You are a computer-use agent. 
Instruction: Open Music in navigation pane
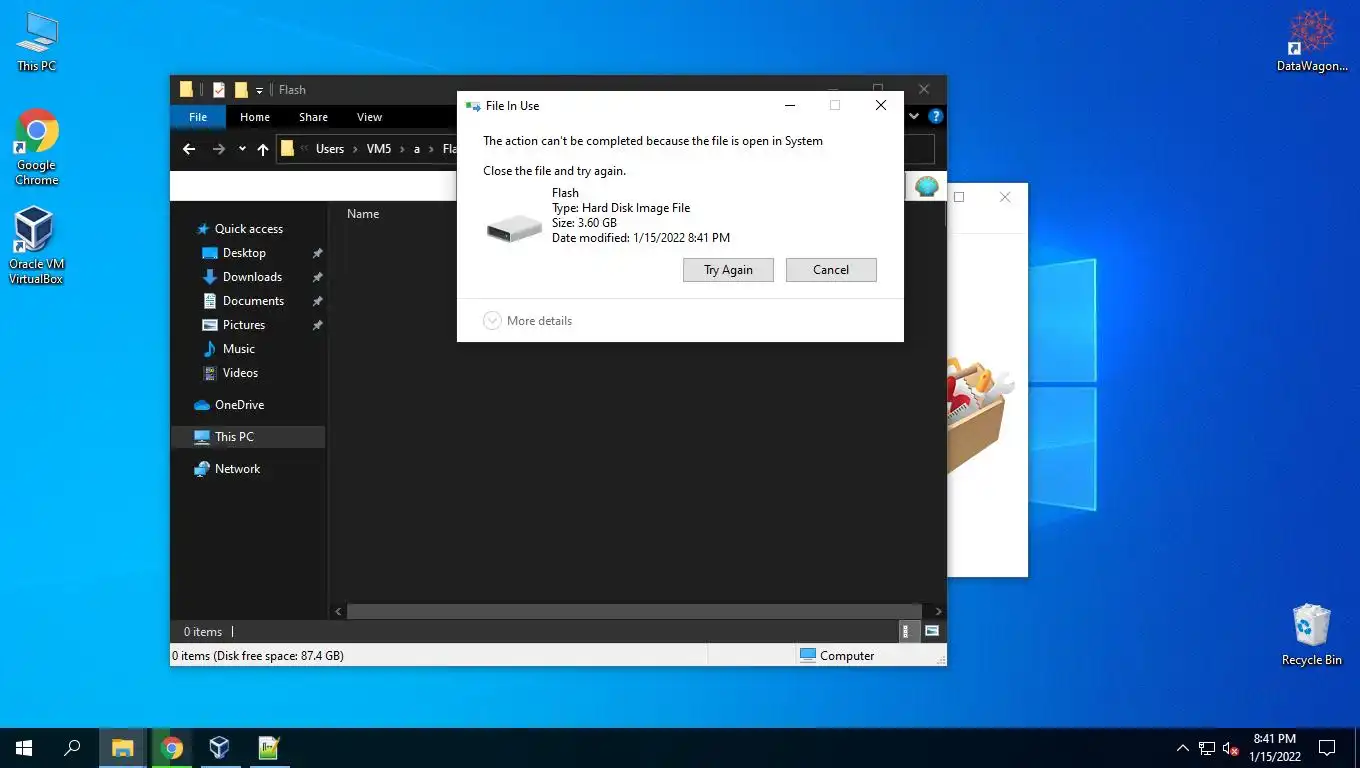[x=238, y=349]
